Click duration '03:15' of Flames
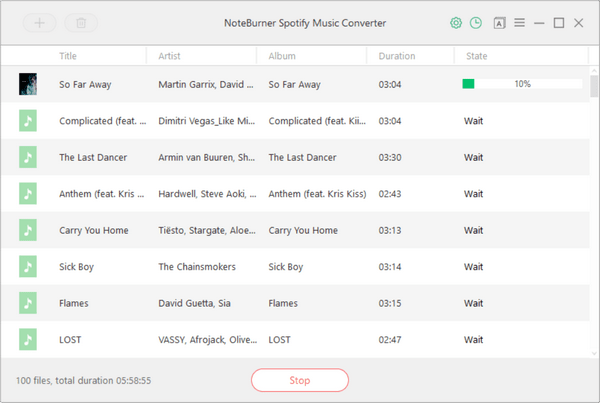 tap(390, 303)
